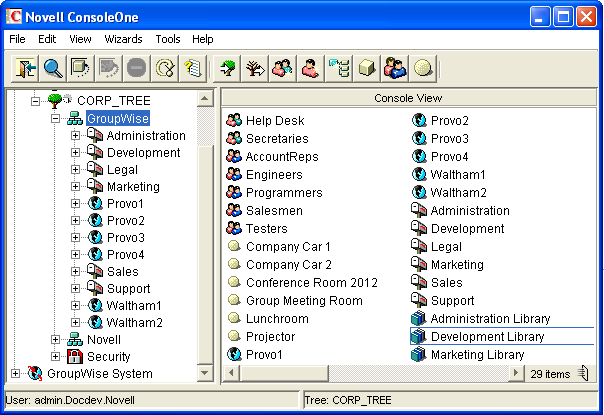Viewport: 604px width, 415px height.
Task: Click the tree pane scroll down arrow
Action: (x=205, y=373)
